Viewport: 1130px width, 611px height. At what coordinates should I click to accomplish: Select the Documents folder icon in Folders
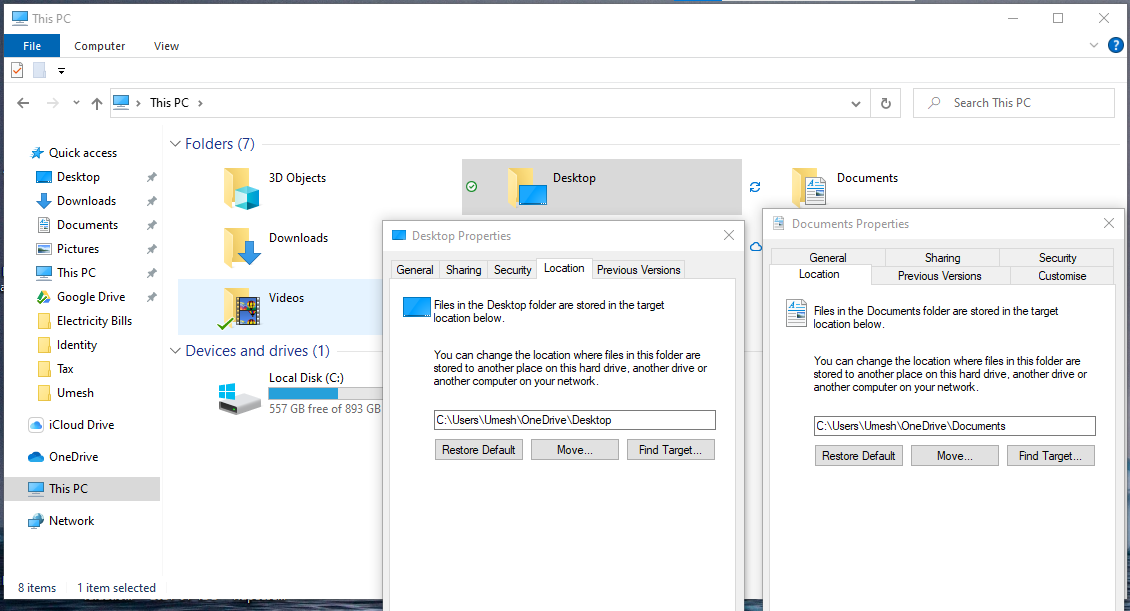[x=809, y=187]
